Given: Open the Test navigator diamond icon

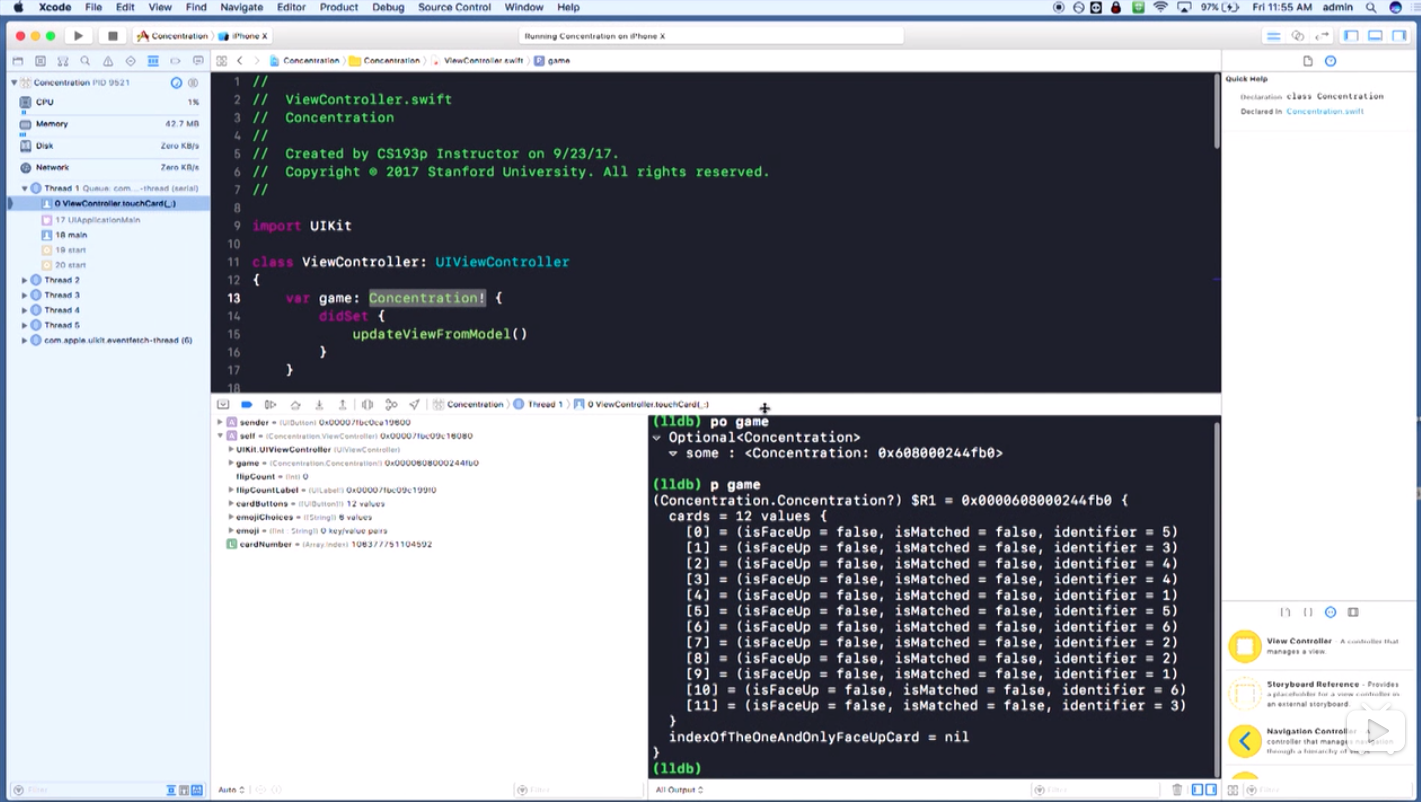Looking at the screenshot, I should coord(130,61).
